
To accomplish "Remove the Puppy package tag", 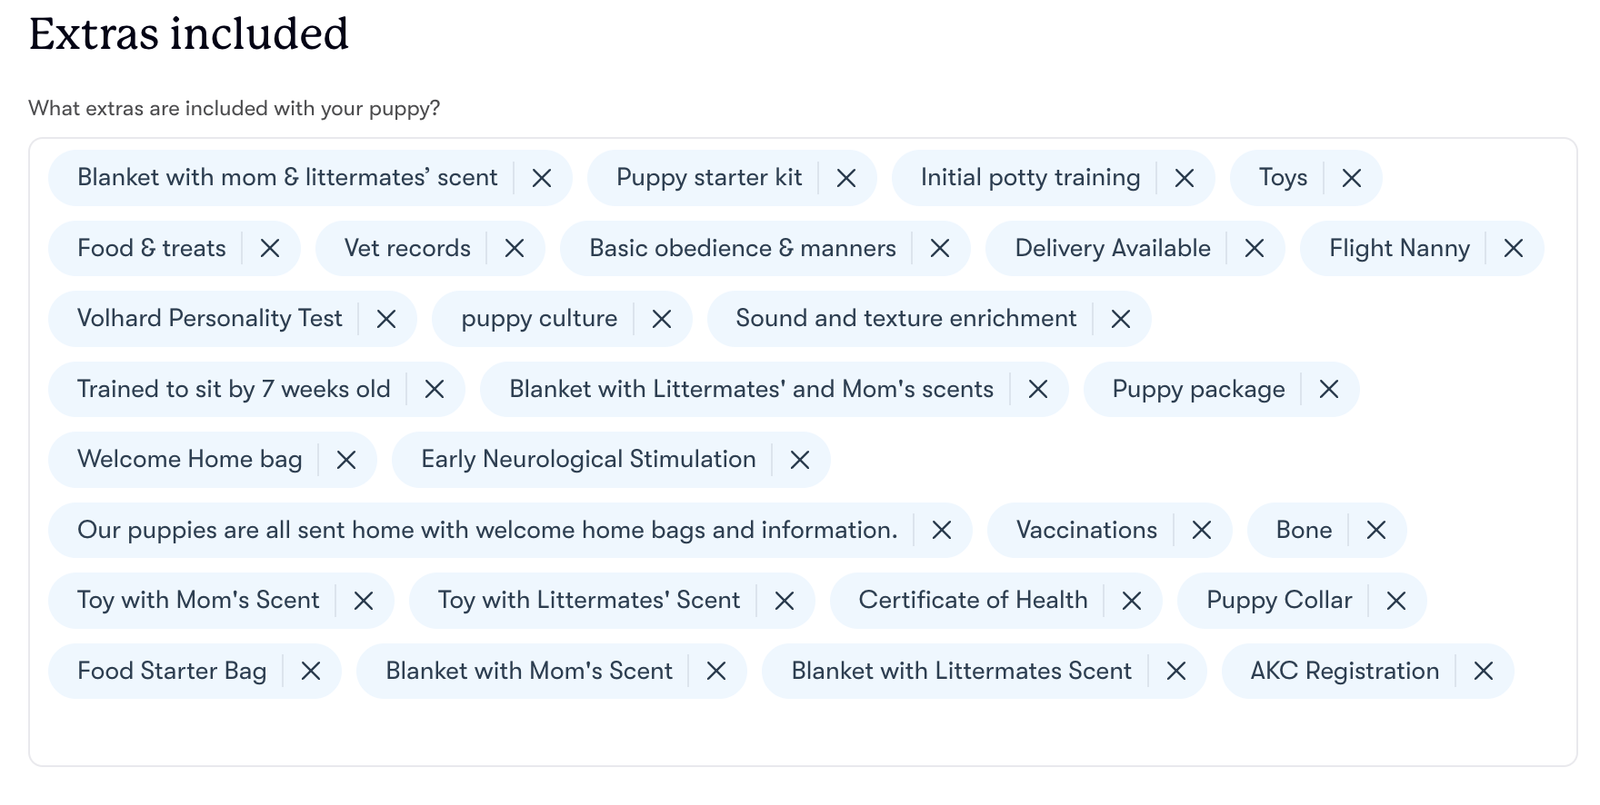I will click(x=1328, y=389).
